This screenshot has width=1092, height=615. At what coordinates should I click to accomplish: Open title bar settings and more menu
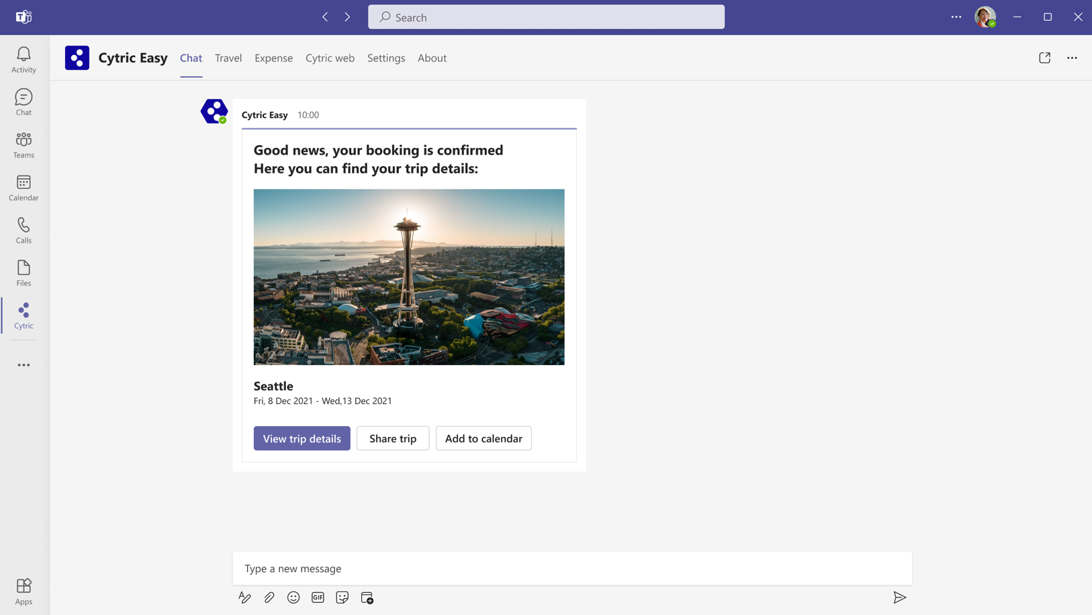pyautogui.click(x=956, y=17)
